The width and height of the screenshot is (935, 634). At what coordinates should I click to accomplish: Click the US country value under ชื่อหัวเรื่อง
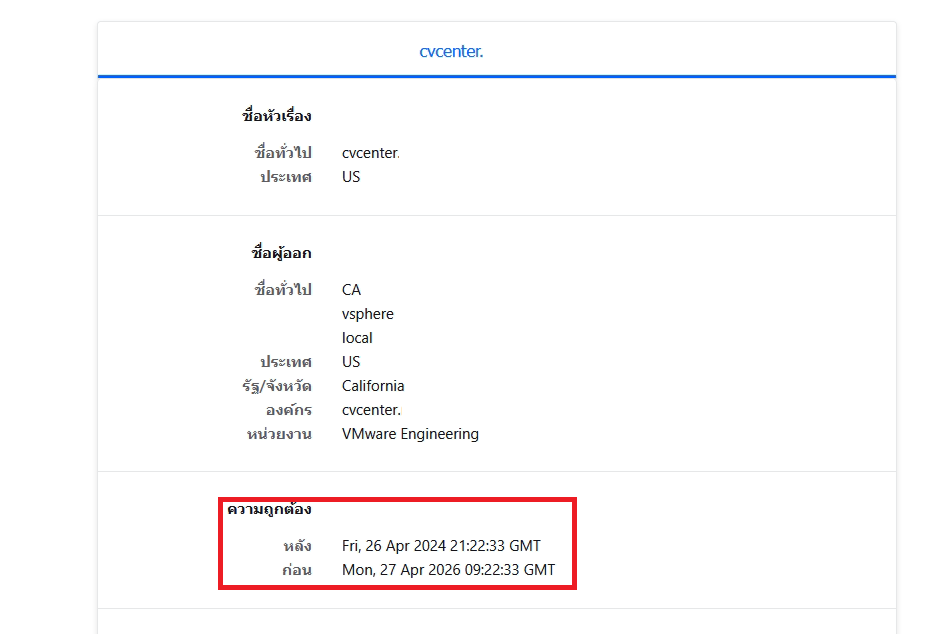[351, 177]
